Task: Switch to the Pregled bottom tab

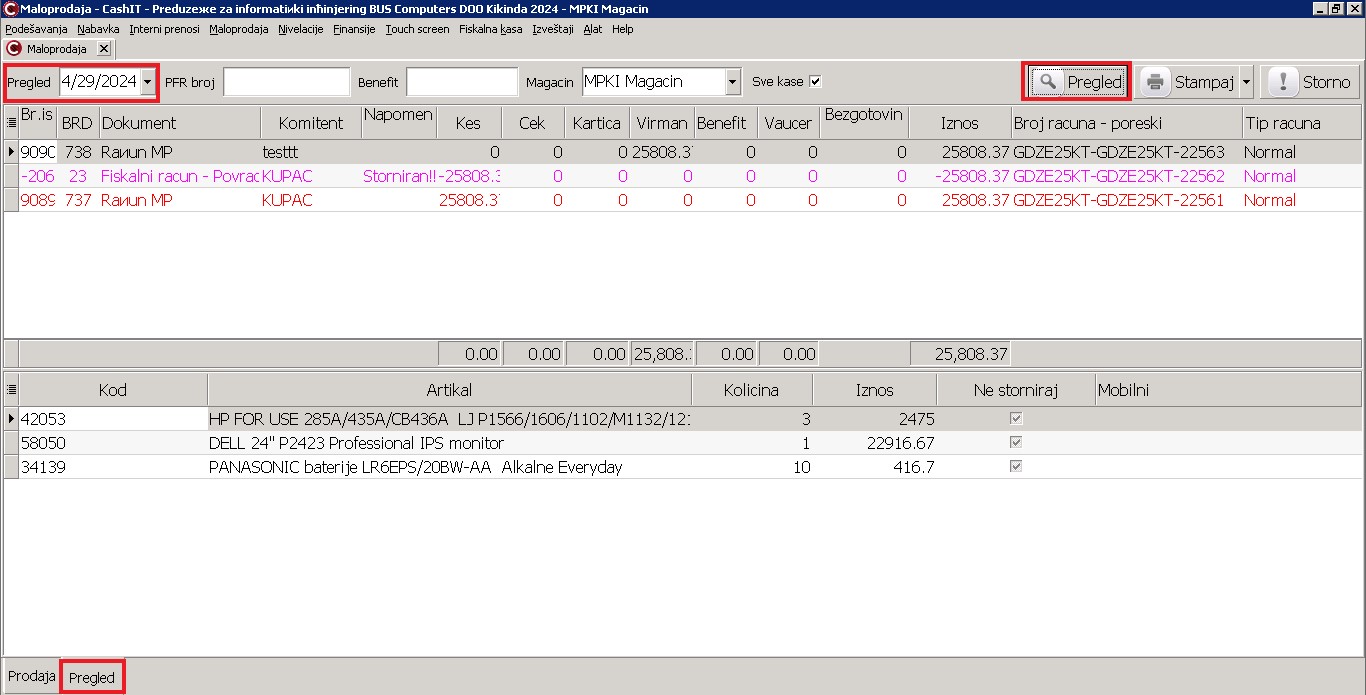Action: tap(92, 678)
